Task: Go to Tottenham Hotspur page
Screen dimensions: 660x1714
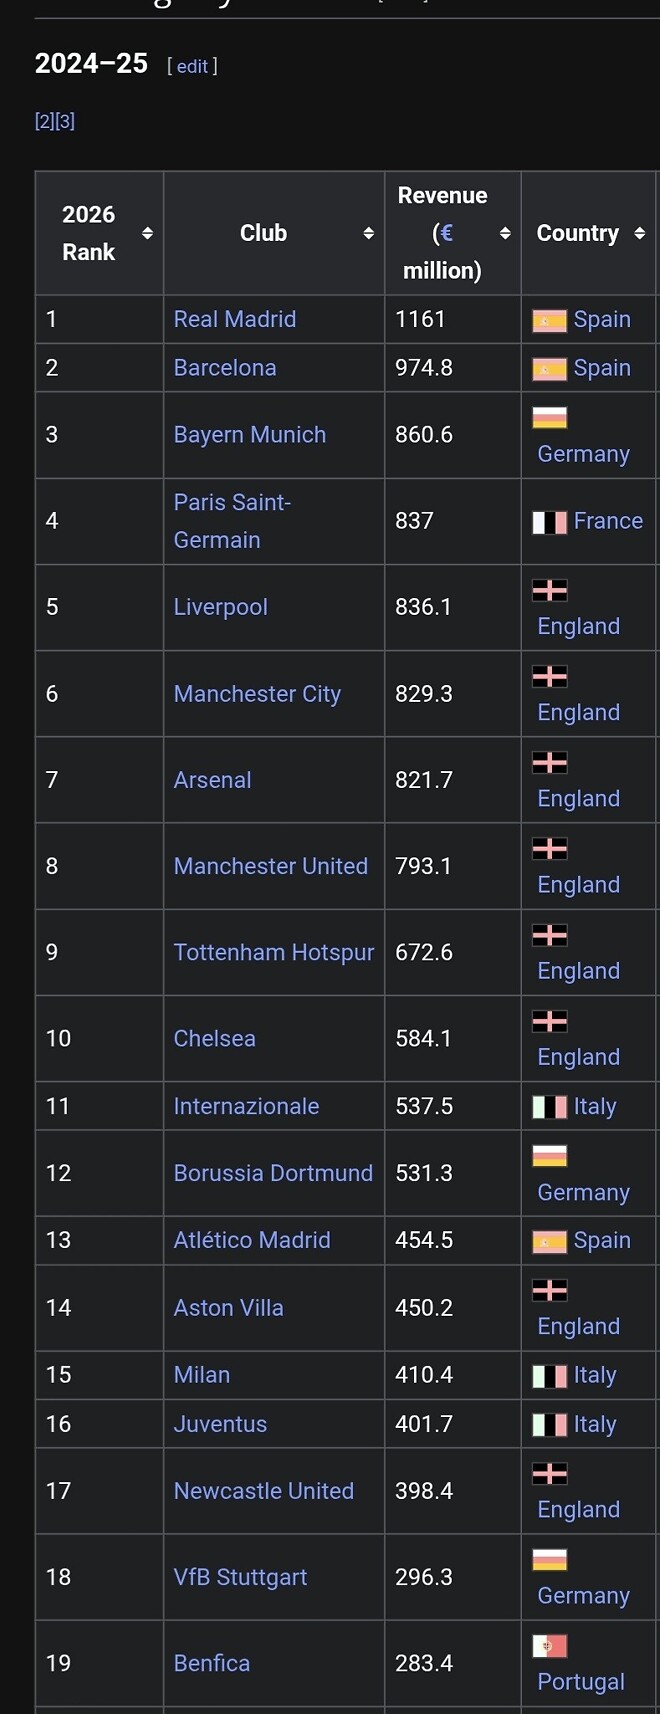Action: [273, 952]
